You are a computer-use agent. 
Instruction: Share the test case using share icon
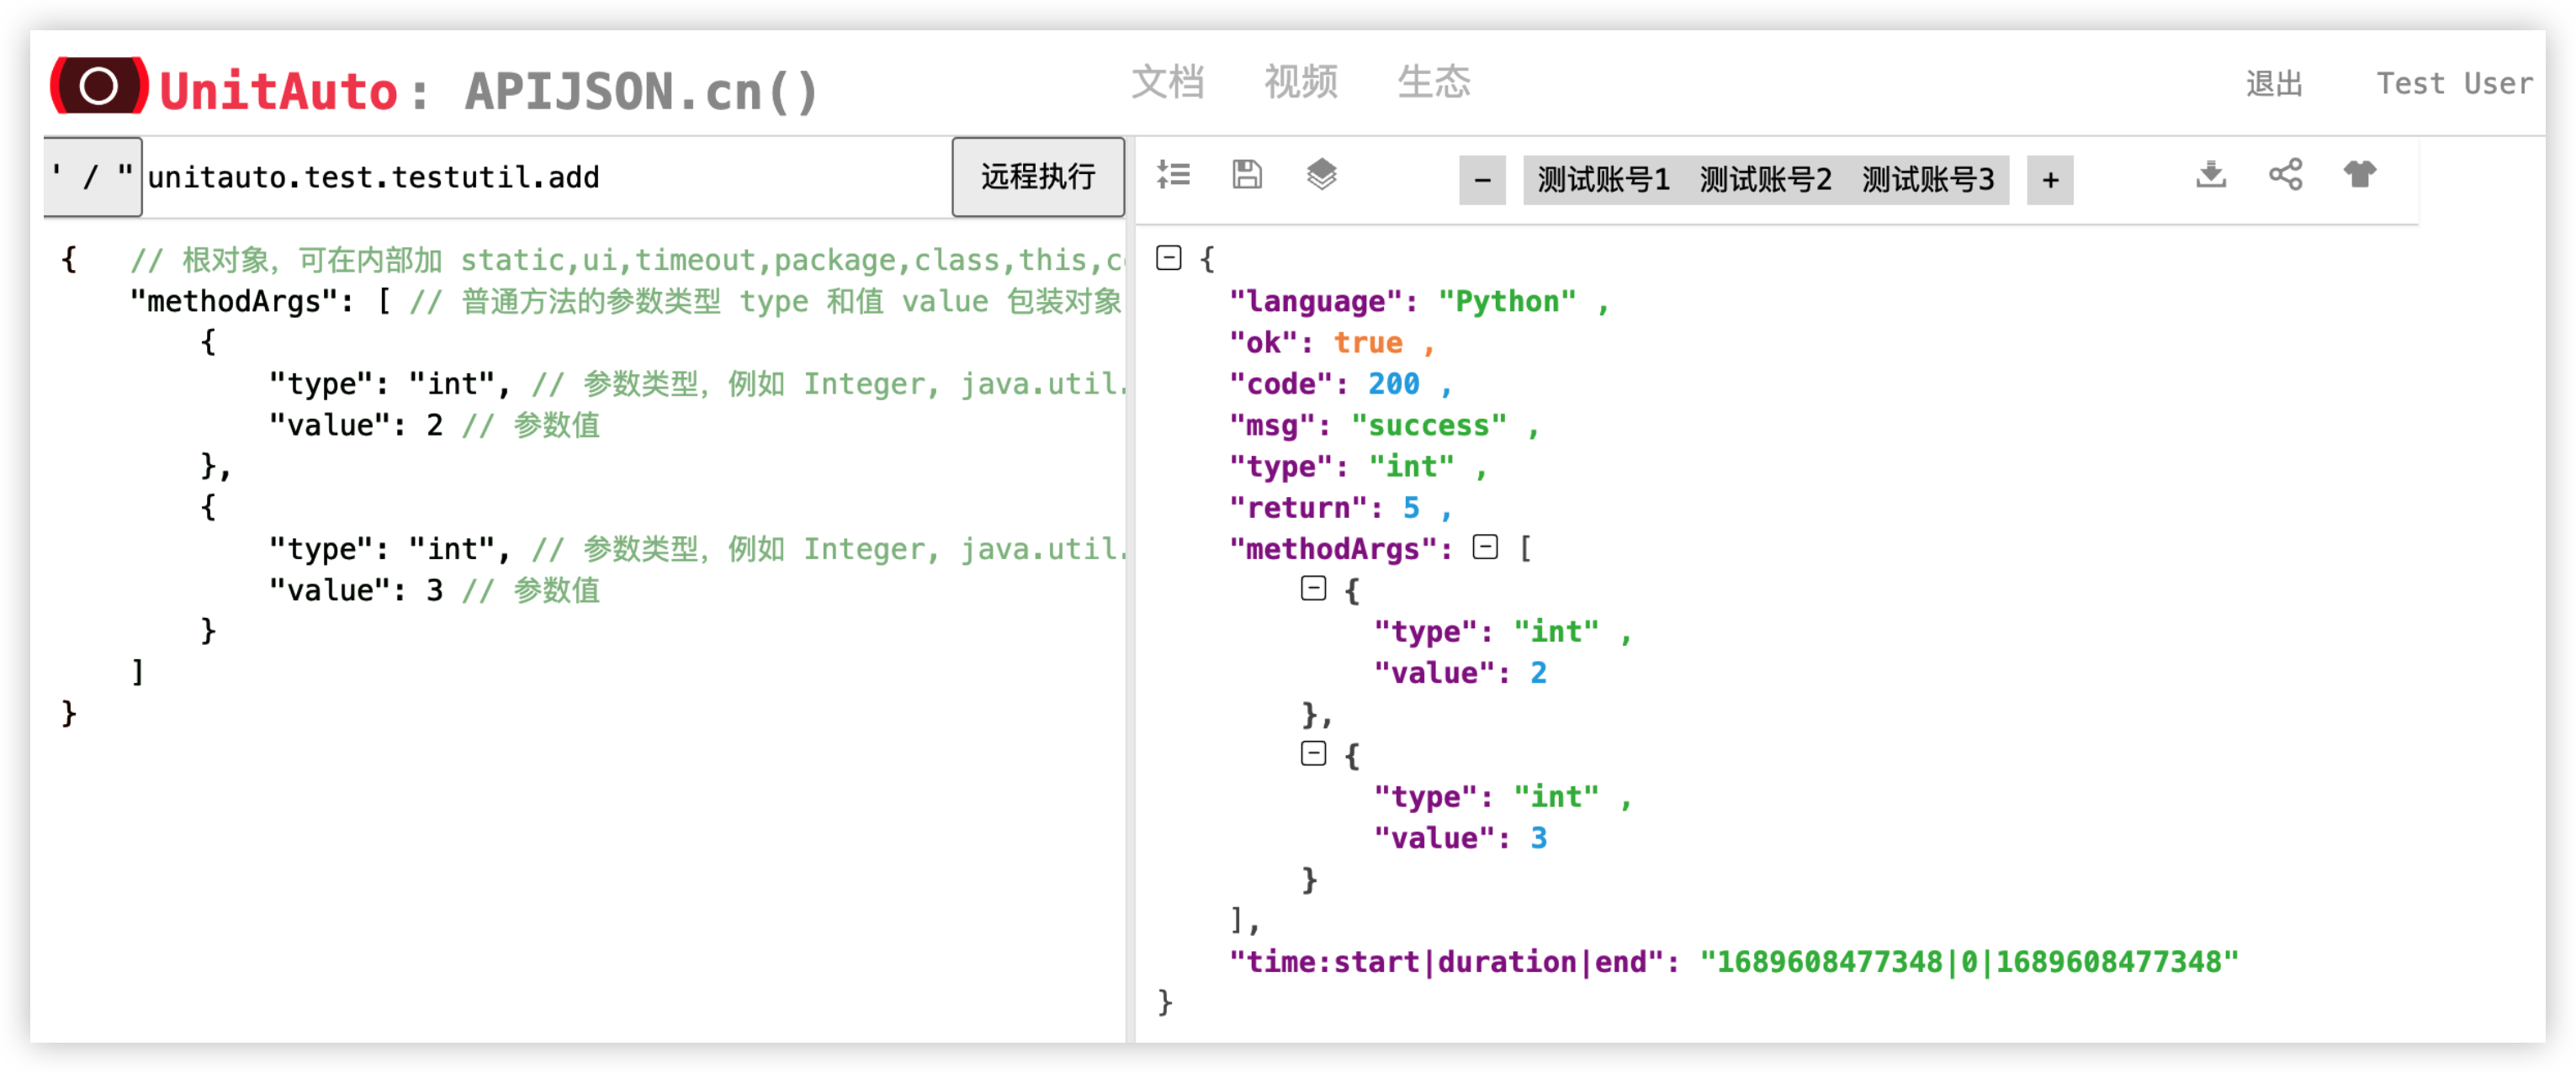click(2285, 174)
